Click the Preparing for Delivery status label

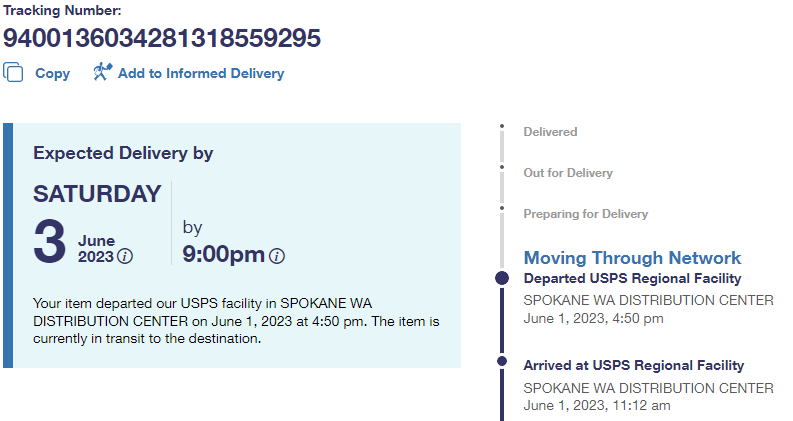tap(585, 214)
